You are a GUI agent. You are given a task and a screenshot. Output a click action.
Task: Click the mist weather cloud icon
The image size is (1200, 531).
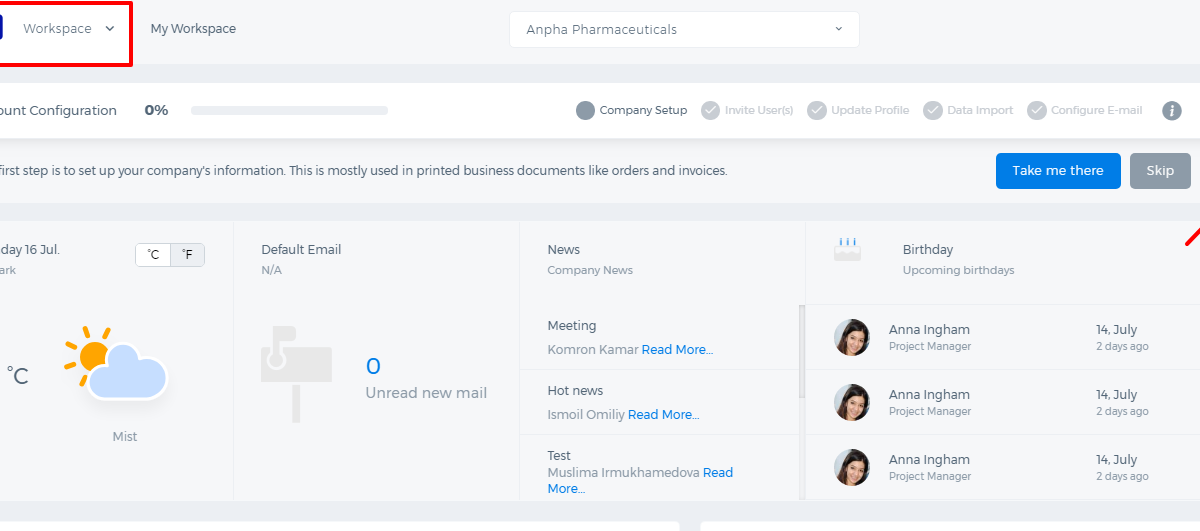tap(116, 363)
